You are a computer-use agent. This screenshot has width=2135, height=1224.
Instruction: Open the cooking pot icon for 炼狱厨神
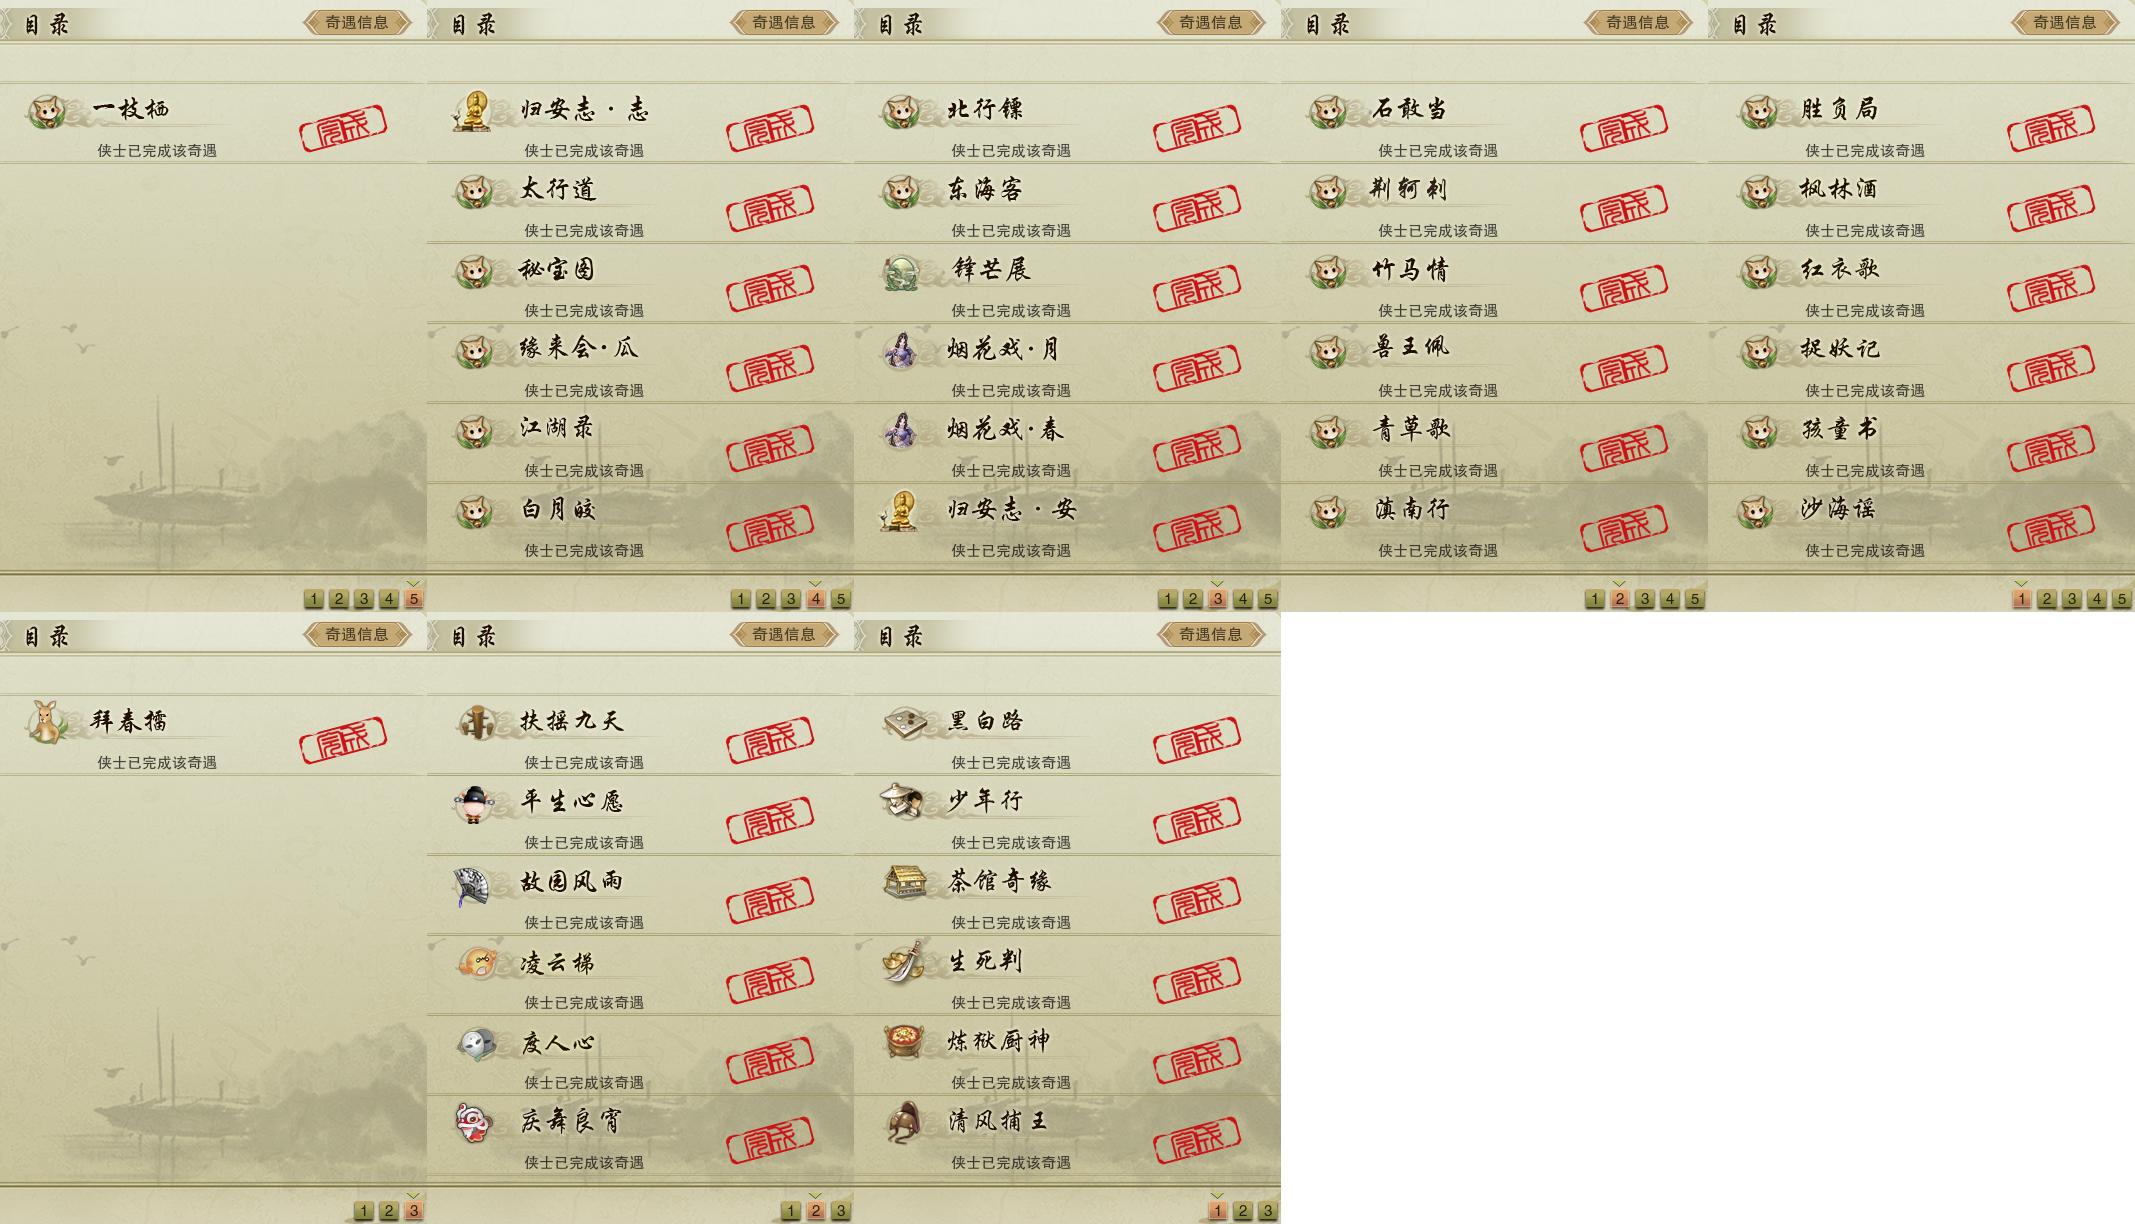pyautogui.click(x=904, y=1041)
